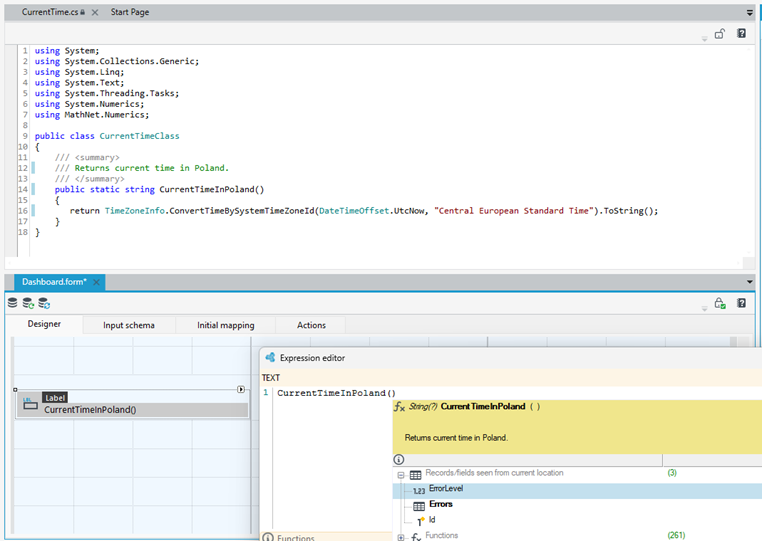Click the lock indicator on CurrentTime.cs tab
This screenshot has width=762, height=541.
[x=83, y=12]
